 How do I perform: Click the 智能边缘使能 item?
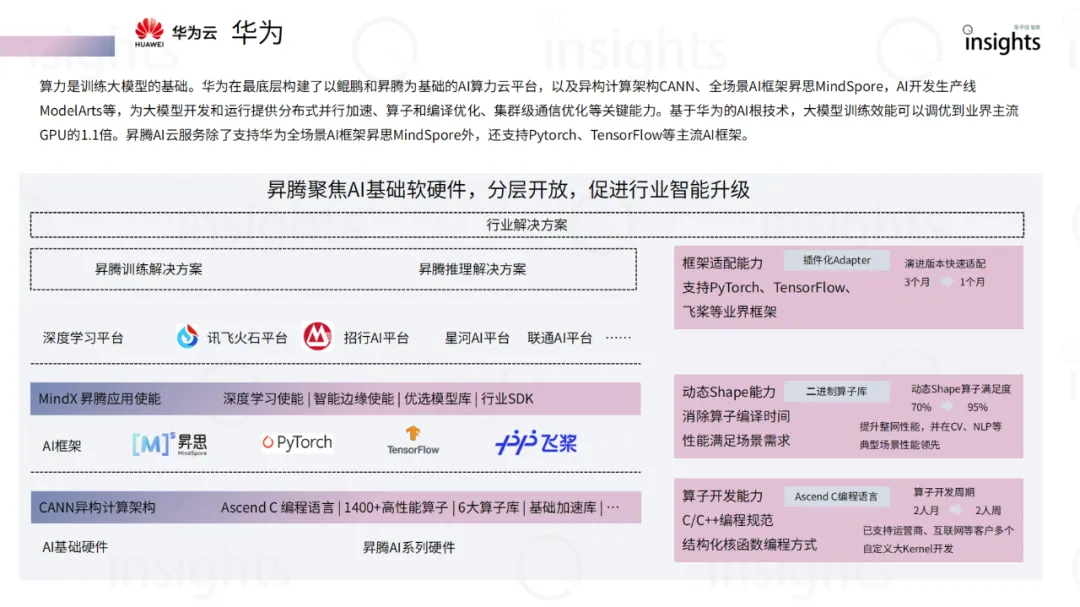click(354, 399)
